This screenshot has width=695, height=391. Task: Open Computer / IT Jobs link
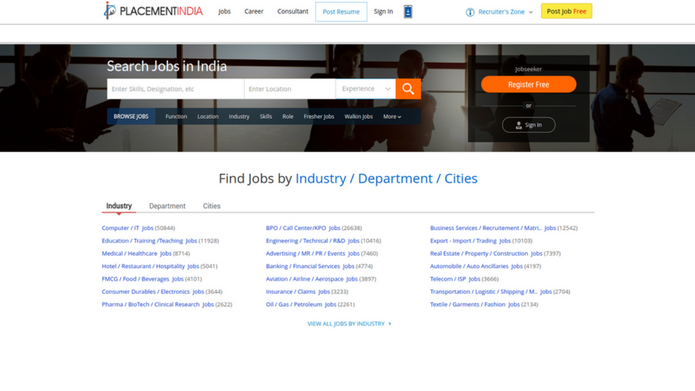pos(127,228)
